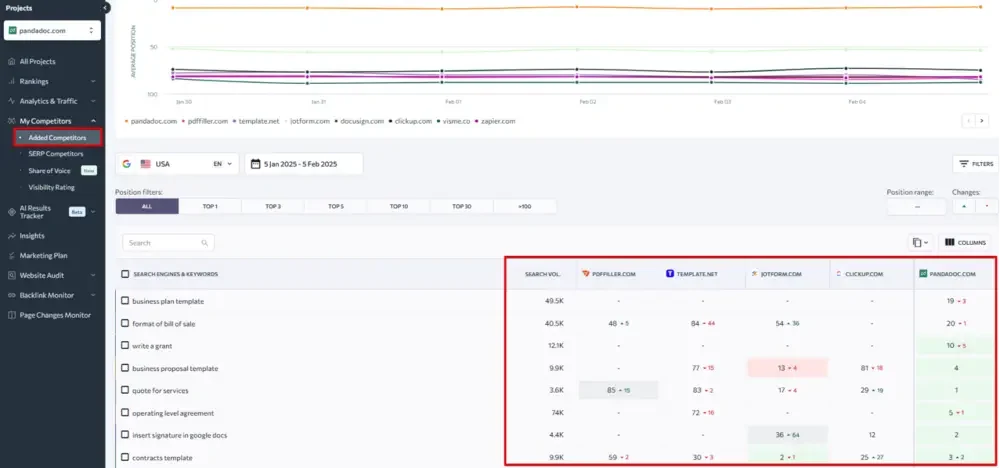Open Share of Voice page
The image size is (1000, 468).
coord(49,171)
